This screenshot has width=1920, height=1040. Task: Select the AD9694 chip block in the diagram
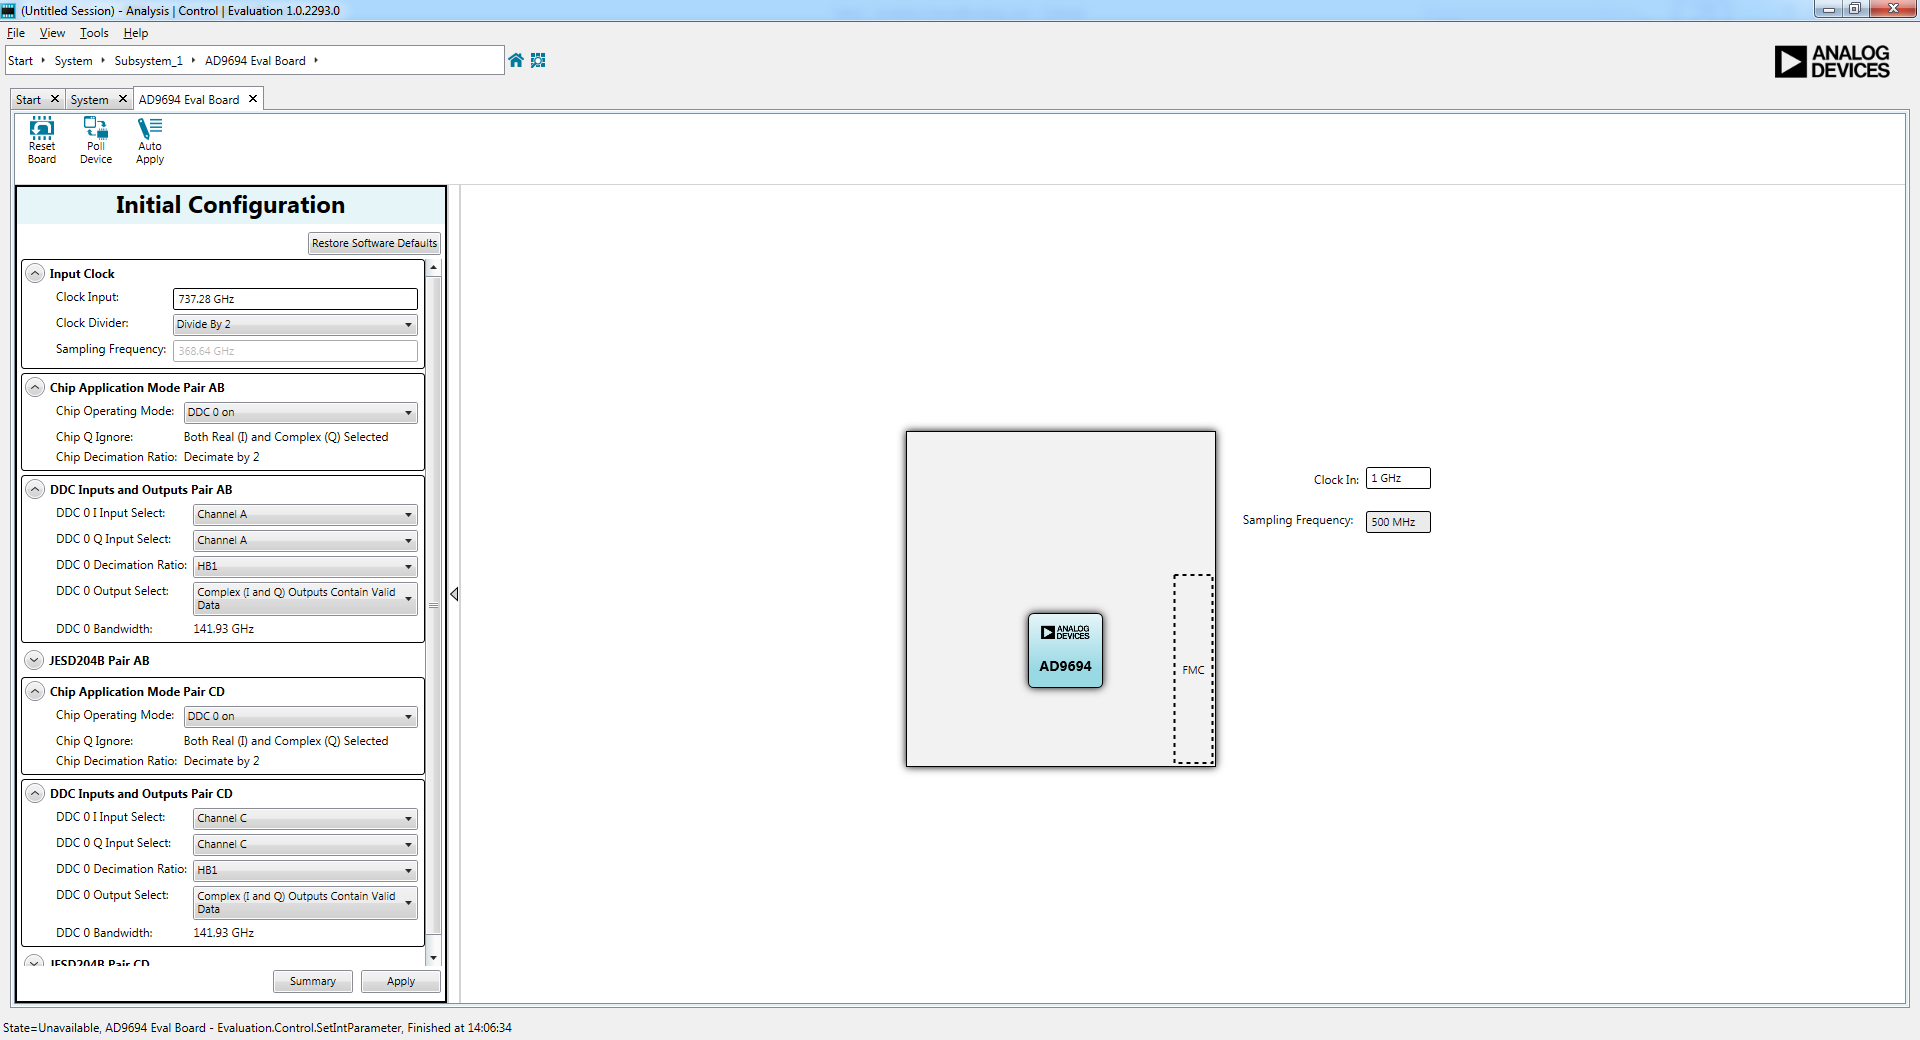point(1065,651)
